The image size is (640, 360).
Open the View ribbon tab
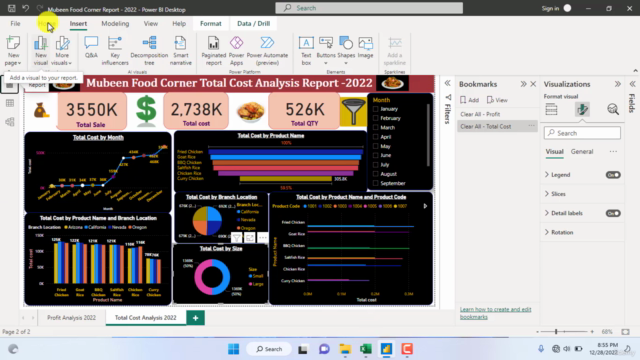click(x=151, y=24)
